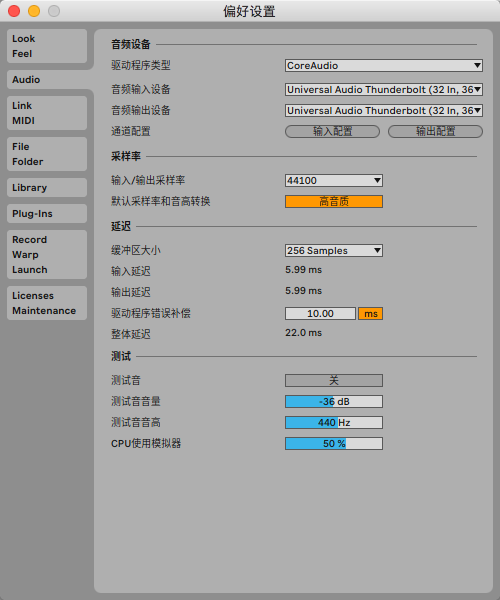500x600 pixels.
Task: Open the Licenses Maintenance tab
Action: click(x=47, y=303)
